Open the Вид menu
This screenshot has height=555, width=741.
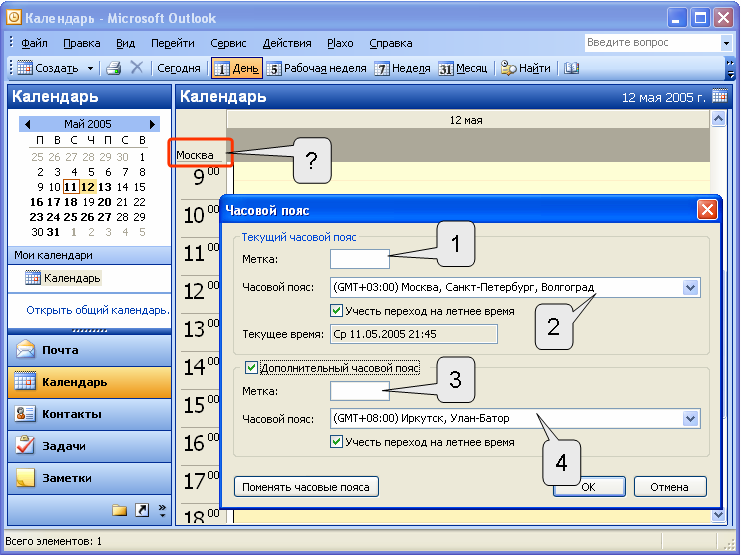[126, 43]
